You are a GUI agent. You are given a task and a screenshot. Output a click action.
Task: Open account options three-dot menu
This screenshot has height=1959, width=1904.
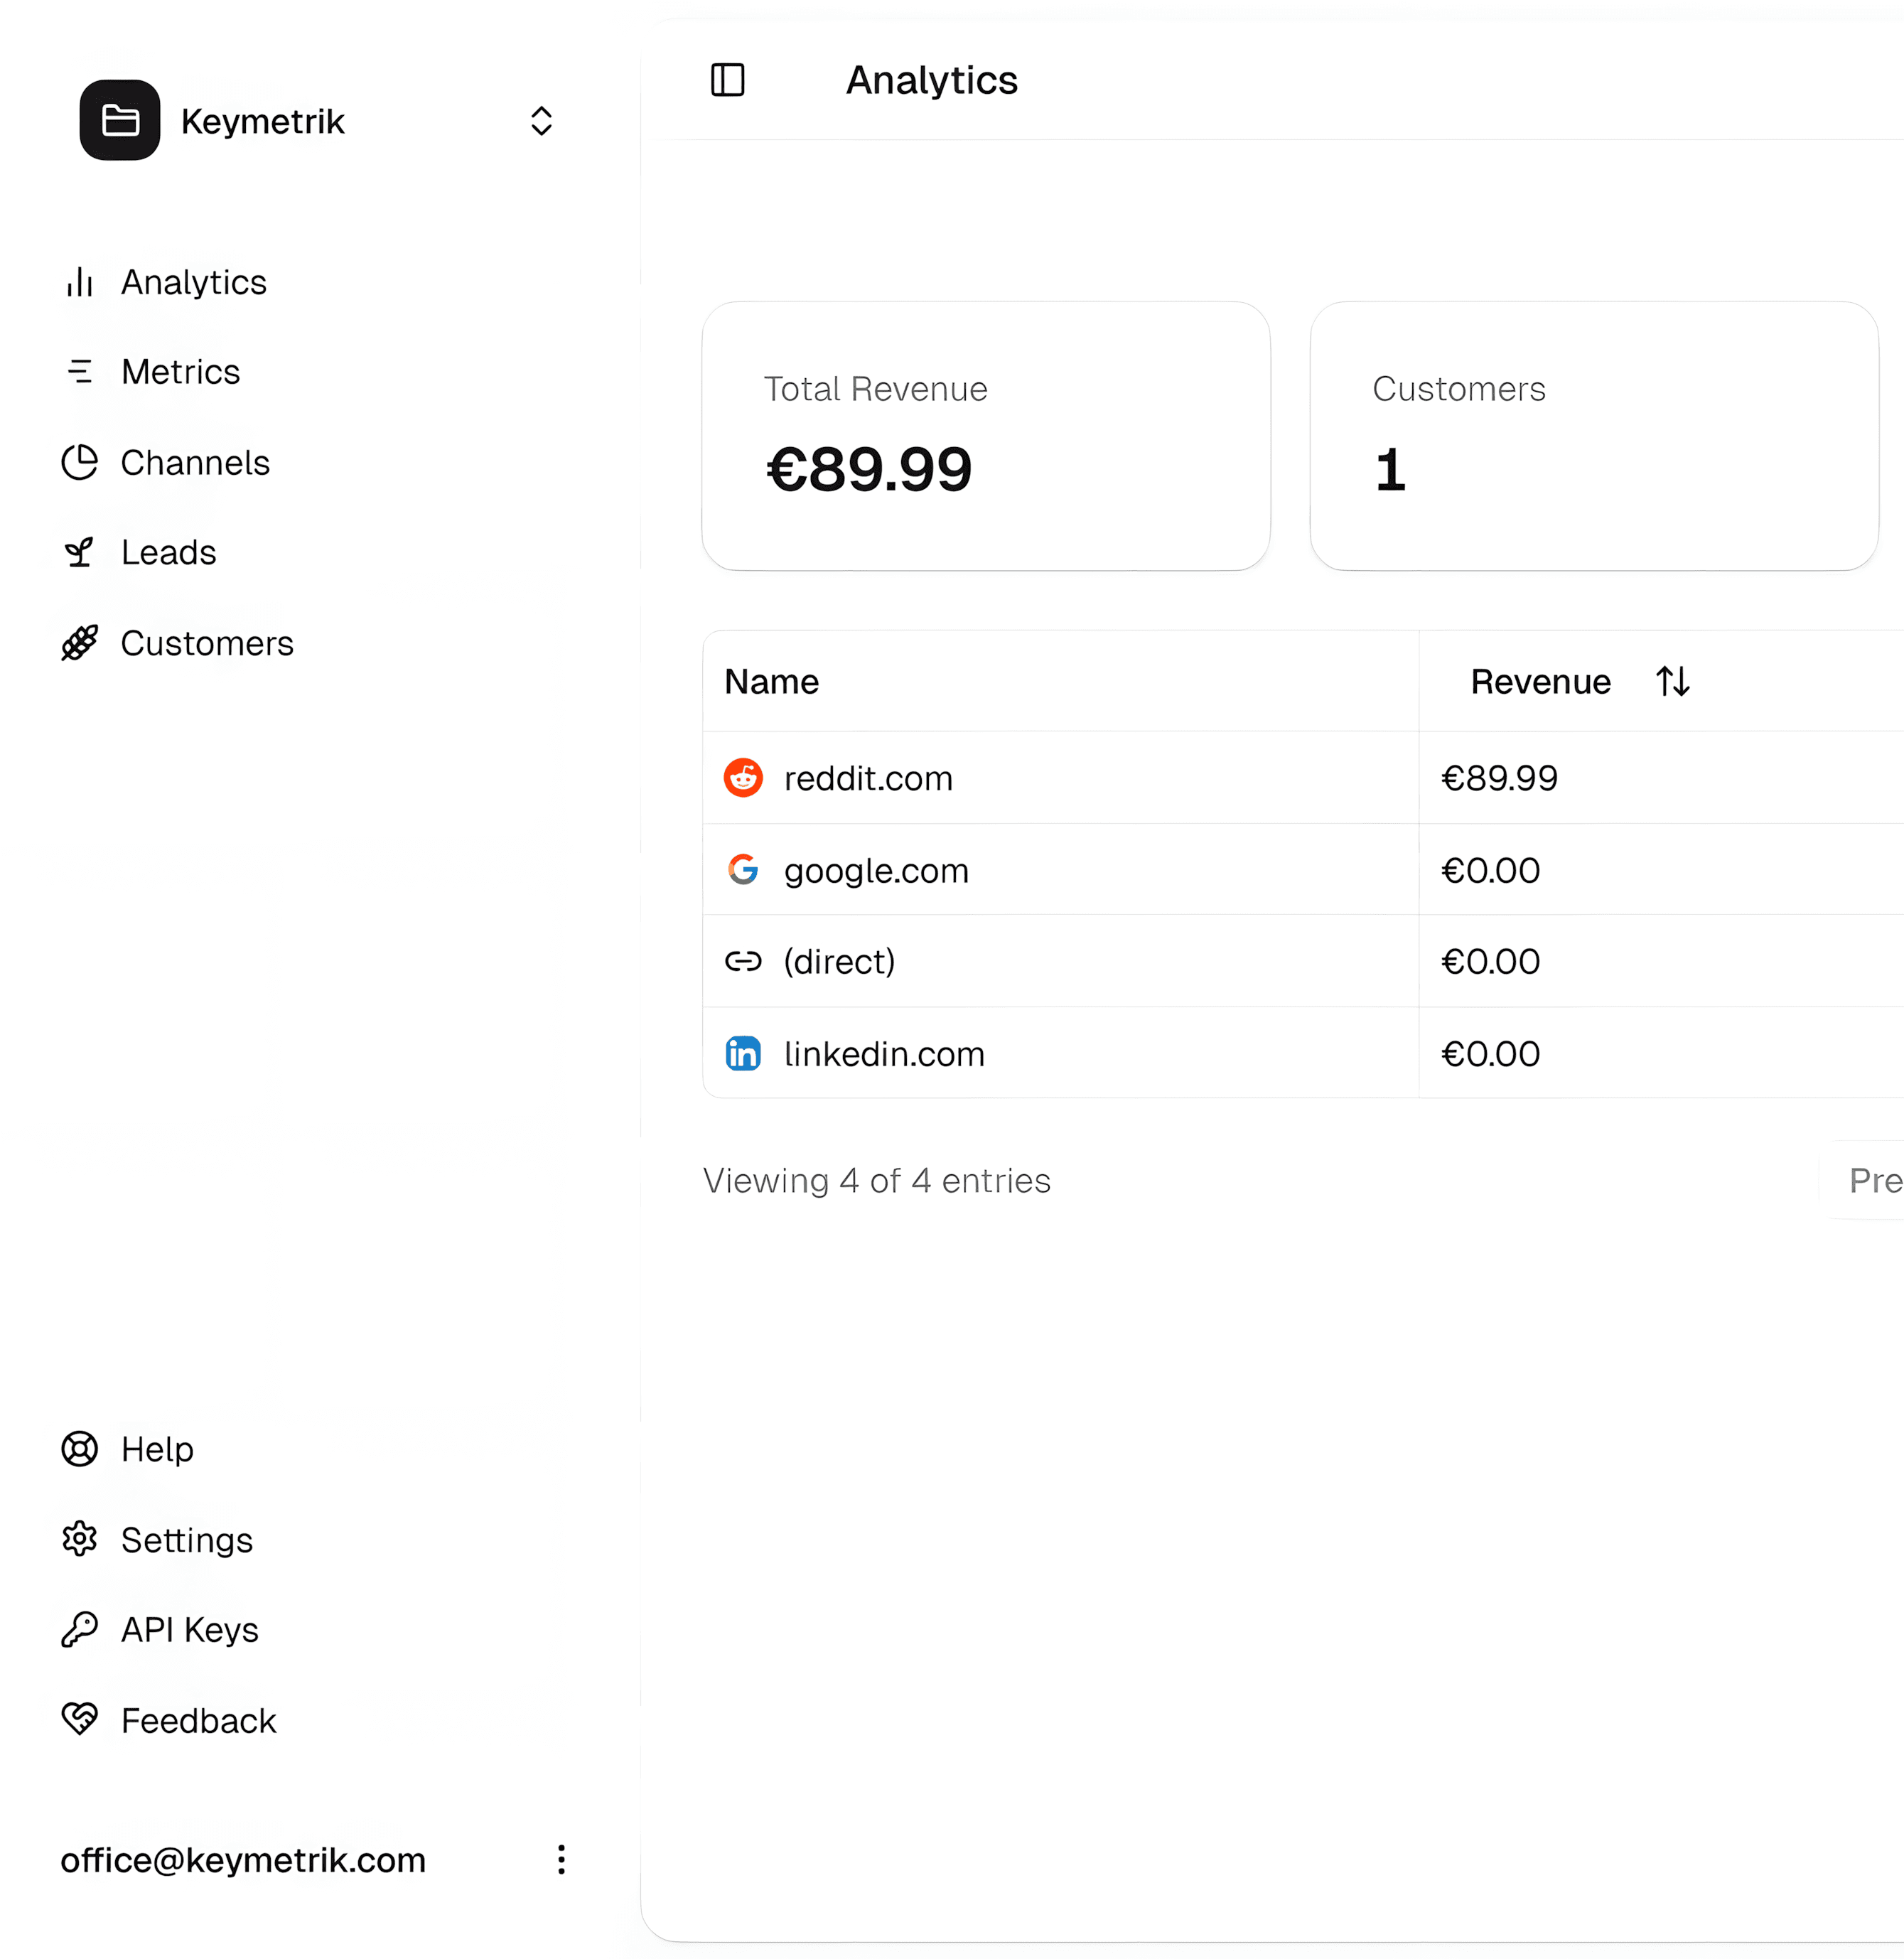tap(561, 1859)
